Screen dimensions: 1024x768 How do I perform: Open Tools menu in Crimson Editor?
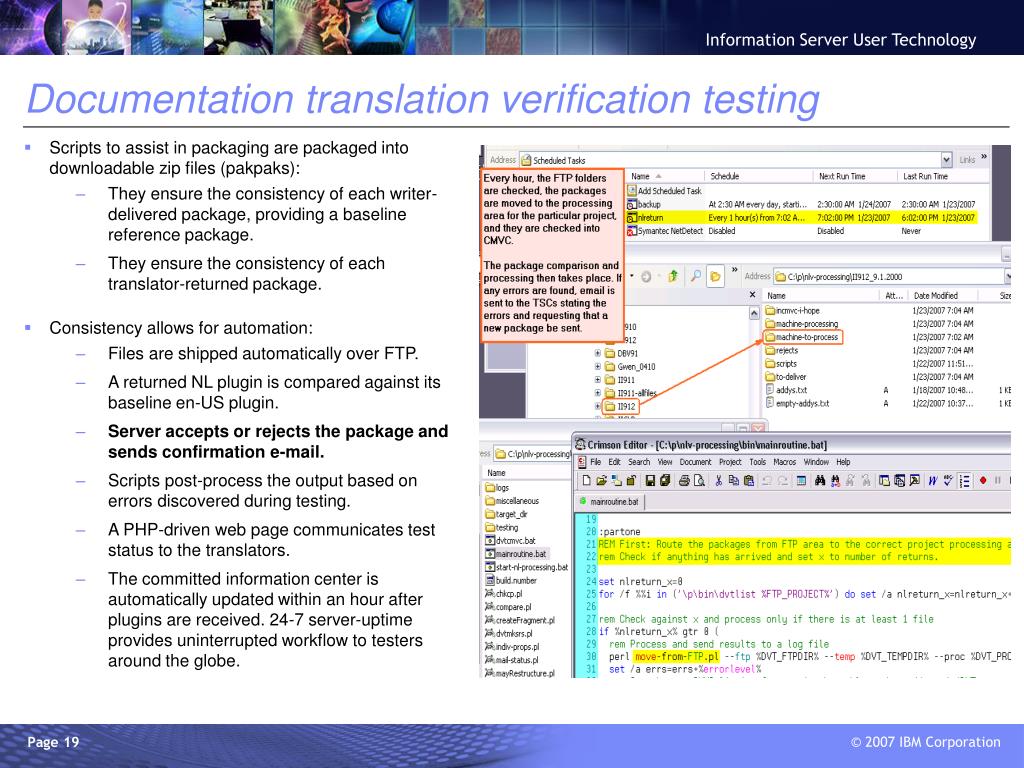tap(758, 462)
